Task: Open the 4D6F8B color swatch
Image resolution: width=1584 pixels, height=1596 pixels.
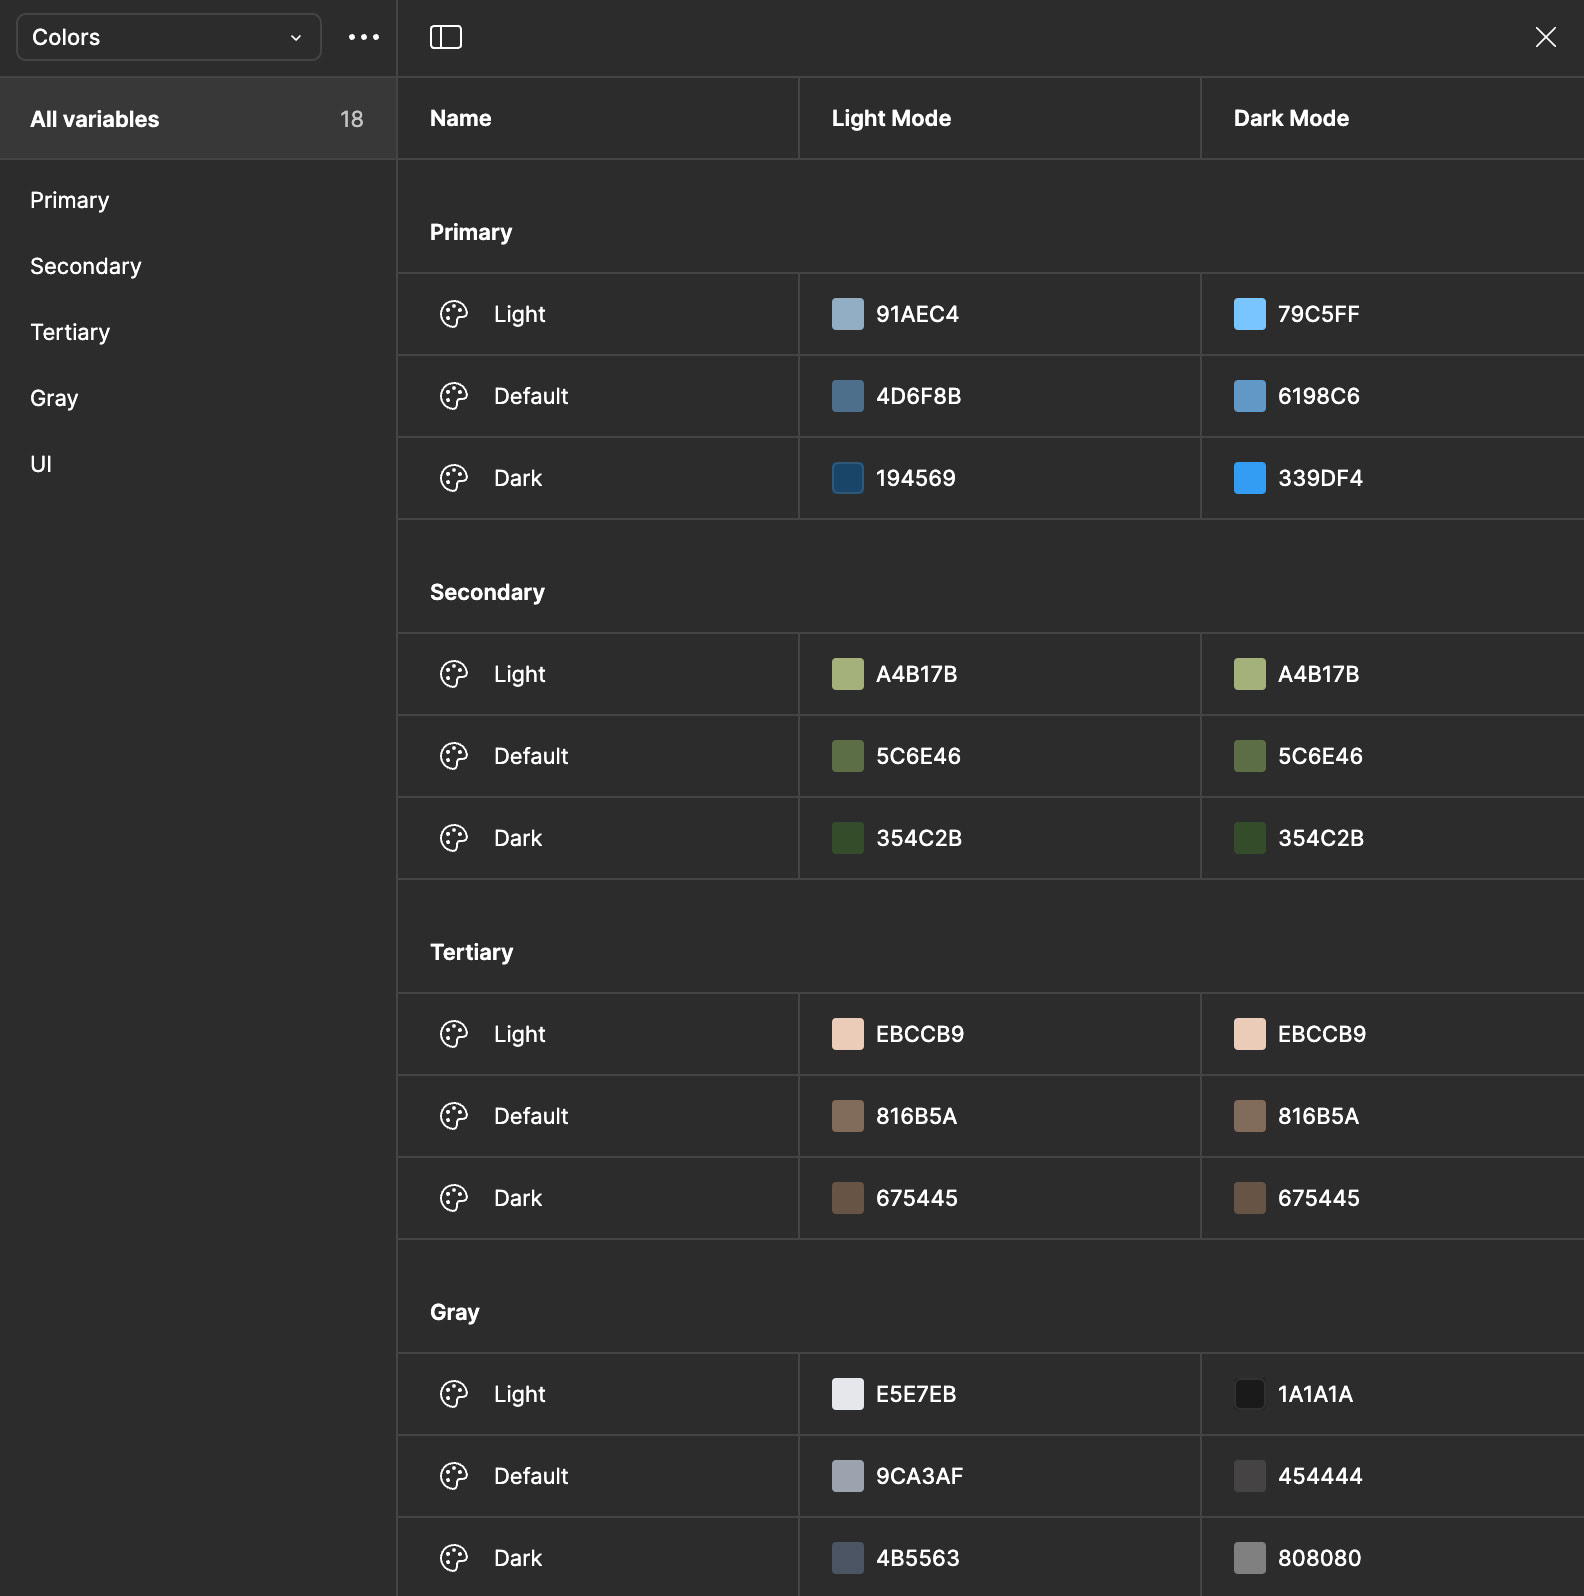Action: [848, 396]
